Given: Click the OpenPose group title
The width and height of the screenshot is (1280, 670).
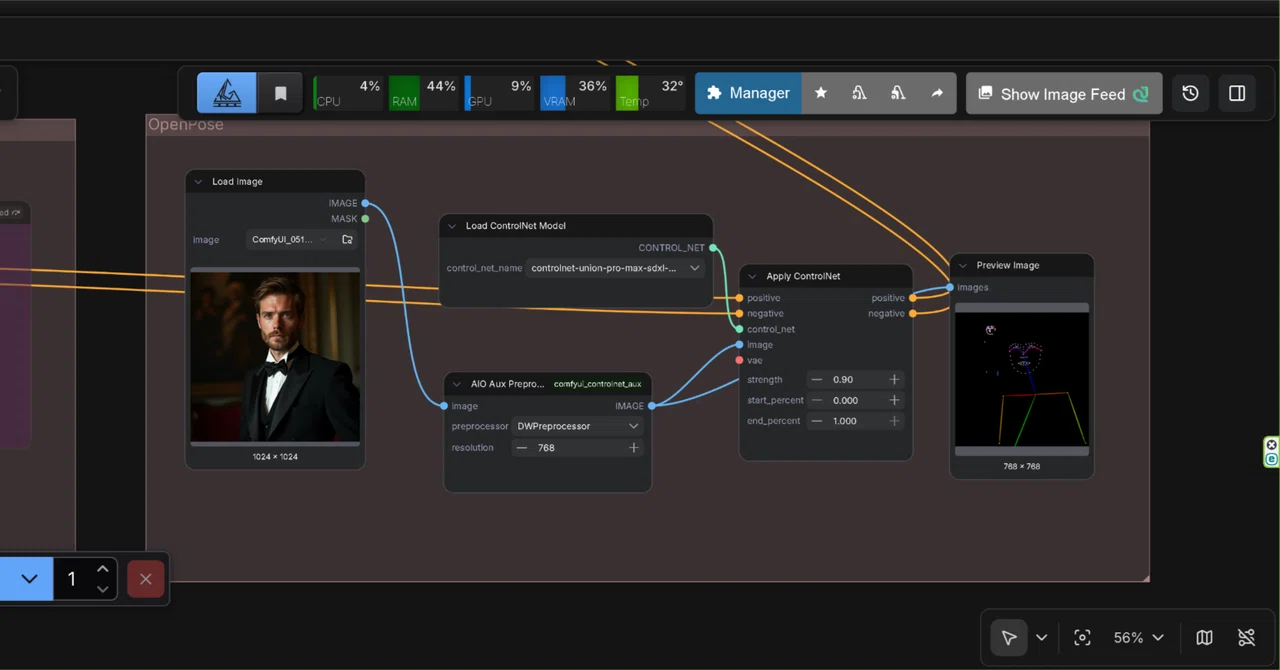Looking at the screenshot, I should point(186,124).
